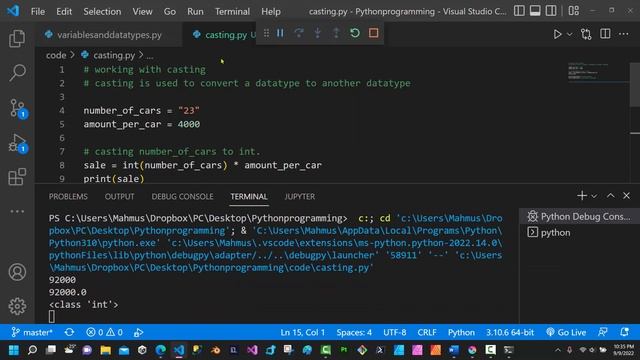Viewport: 640px width, 360px height.
Task: Close the bottom panel
Action: [626, 196]
